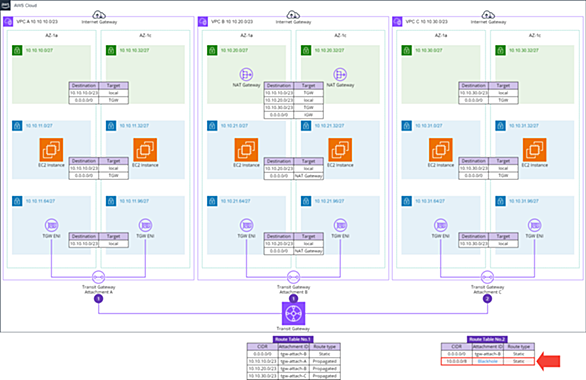Click the Internet Gateway icon above VPC C
Image resolution: width=586 pixels, height=380 pixels.
tap(488, 15)
